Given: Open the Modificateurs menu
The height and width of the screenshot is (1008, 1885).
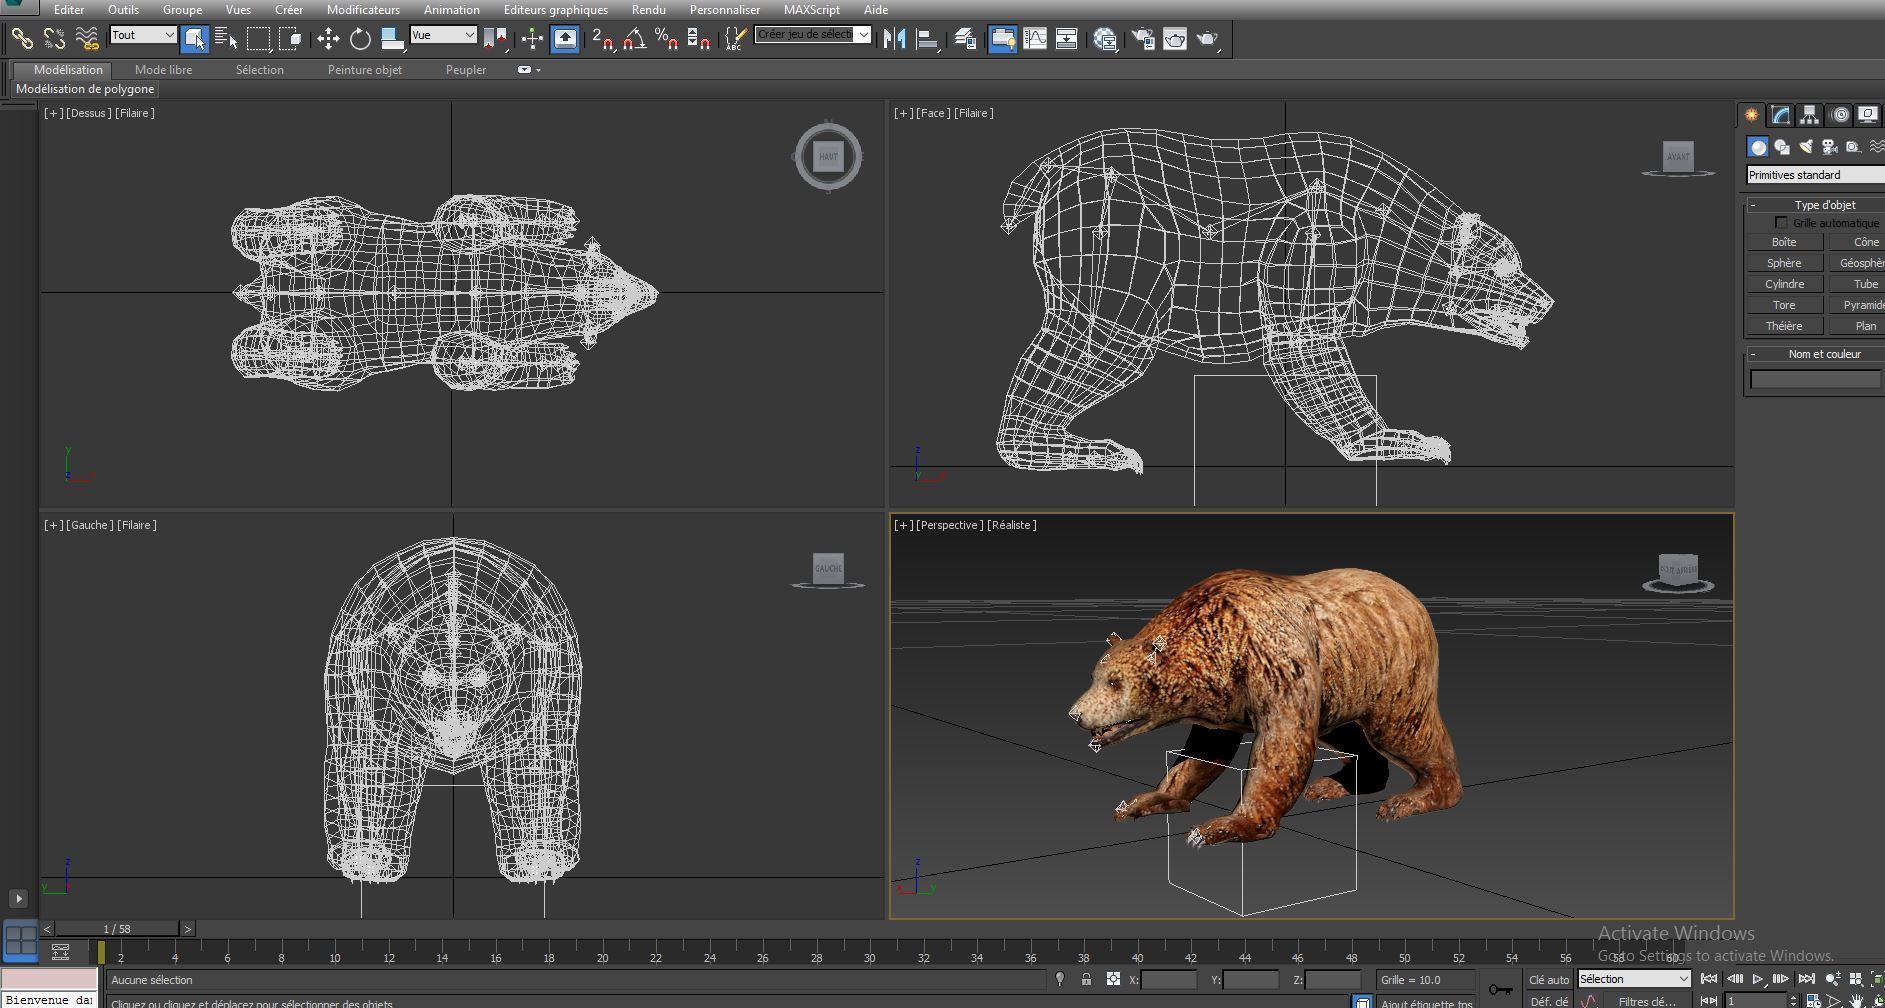Looking at the screenshot, I should [x=363, y=10].
